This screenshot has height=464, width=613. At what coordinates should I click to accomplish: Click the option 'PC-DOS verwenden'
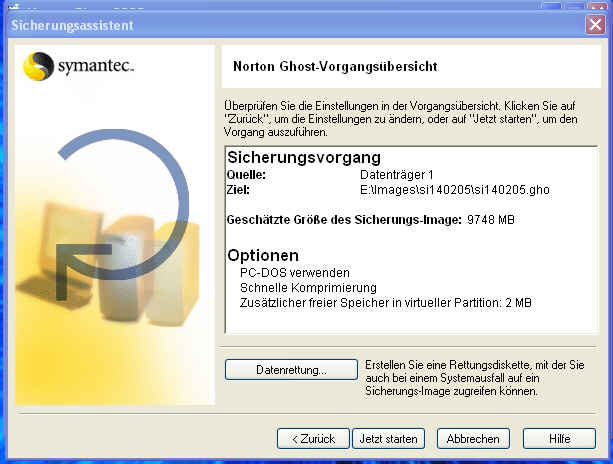pyautogui.click(x=294, y=272)
